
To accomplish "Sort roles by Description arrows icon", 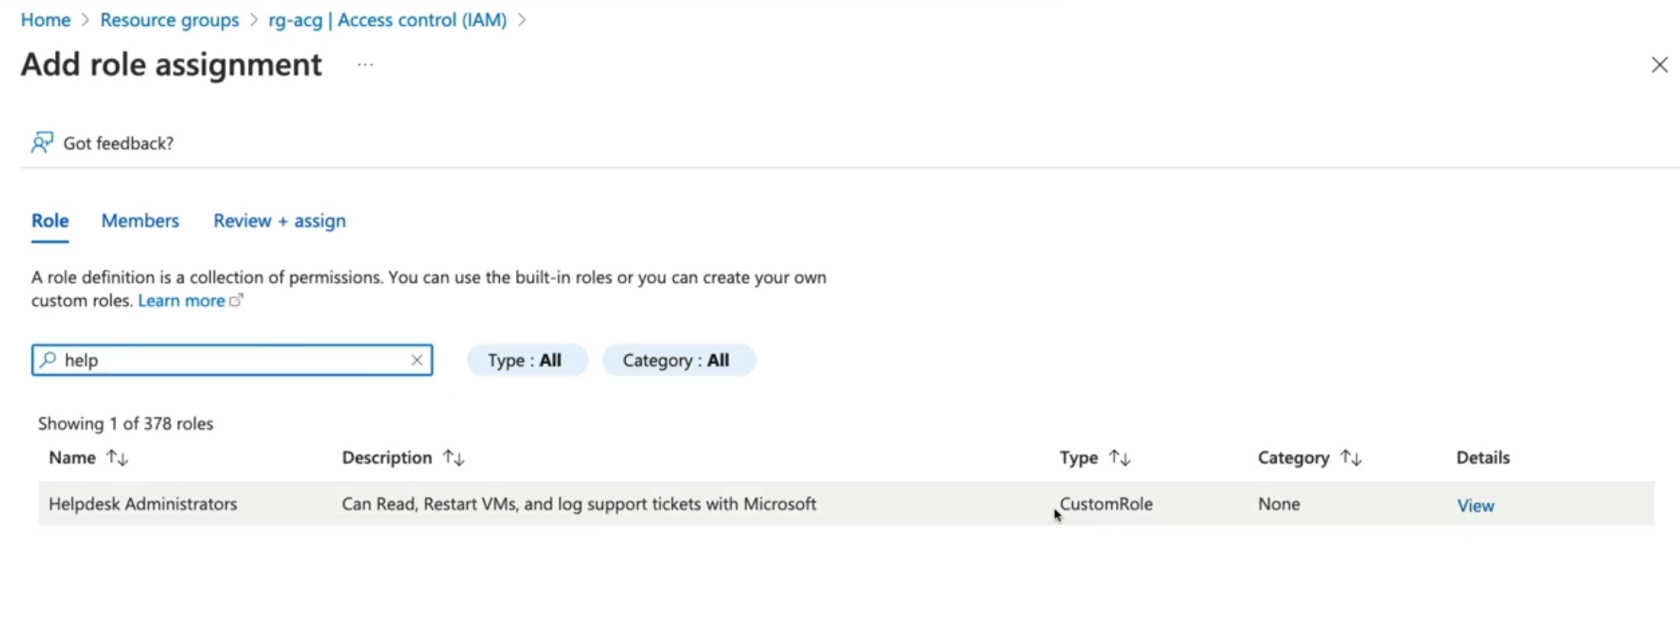I will (454, 458).
